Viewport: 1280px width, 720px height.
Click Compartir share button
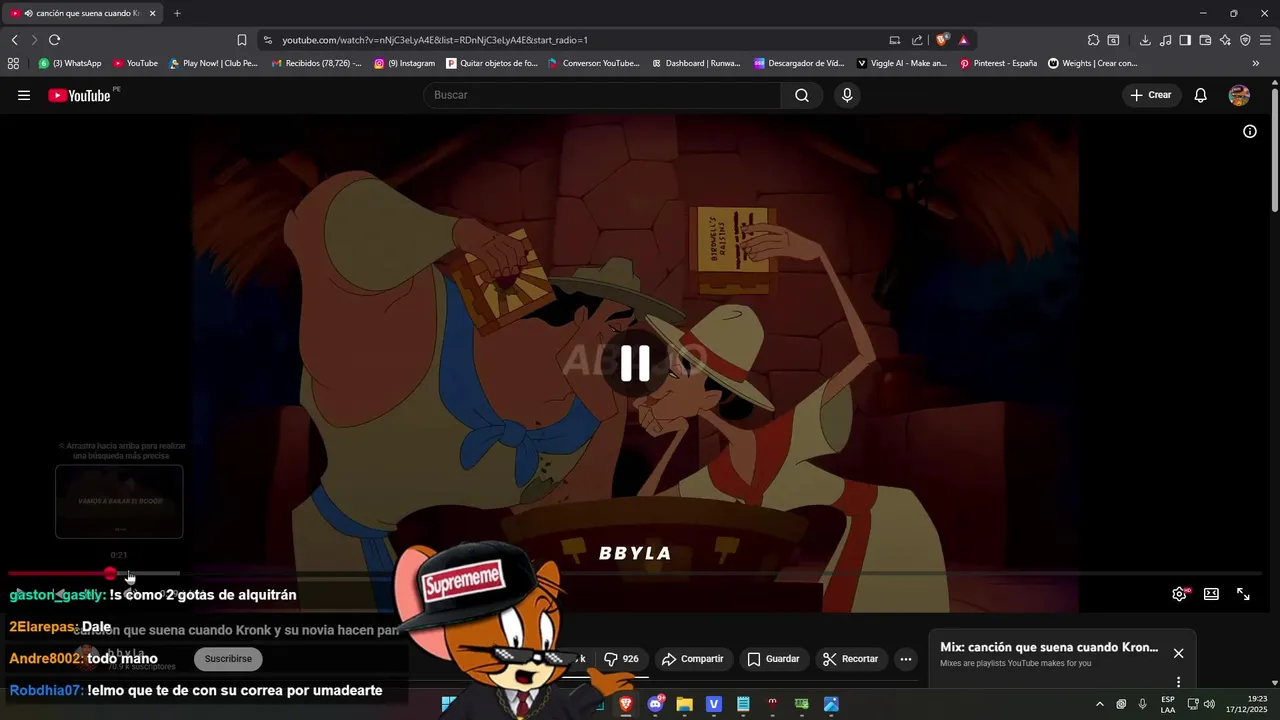[x=693, y=659]
